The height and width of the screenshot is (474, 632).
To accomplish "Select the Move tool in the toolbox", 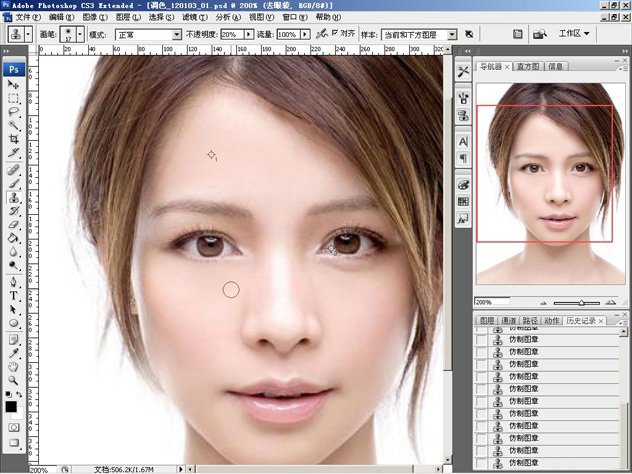I will click(14, 85).
